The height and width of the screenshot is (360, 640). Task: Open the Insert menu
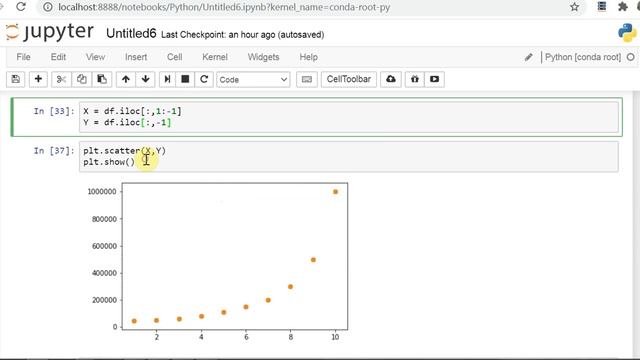click(136, 57)
